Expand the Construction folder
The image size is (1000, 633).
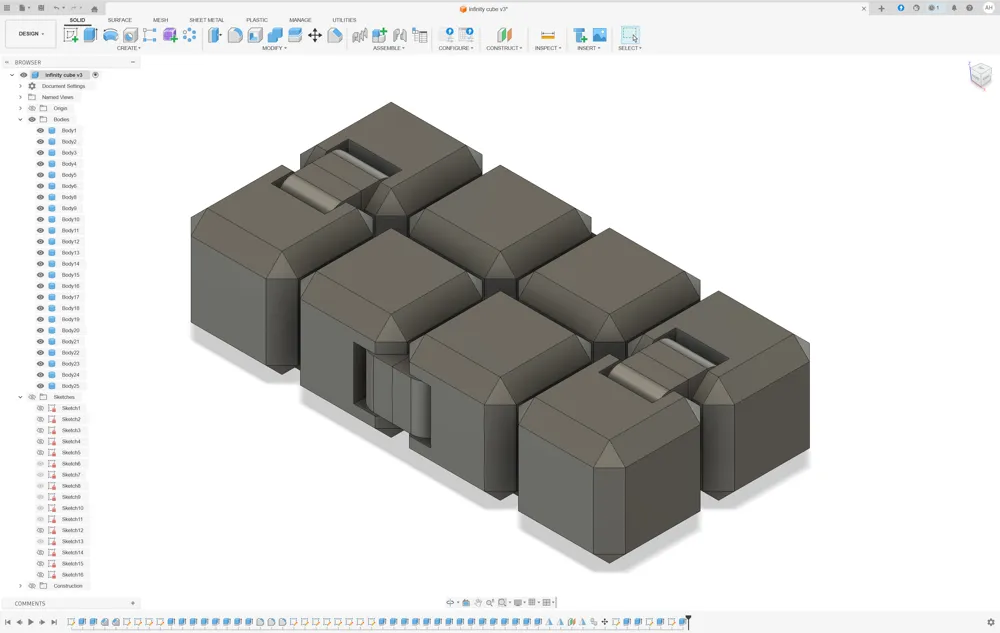click(x=20, y=586)
